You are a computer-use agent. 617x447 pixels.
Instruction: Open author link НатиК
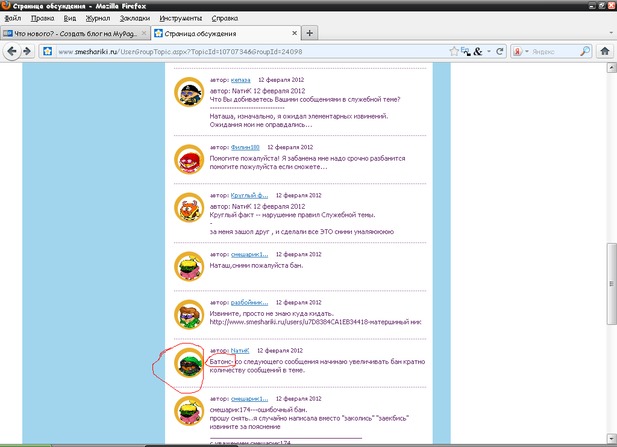240,350
